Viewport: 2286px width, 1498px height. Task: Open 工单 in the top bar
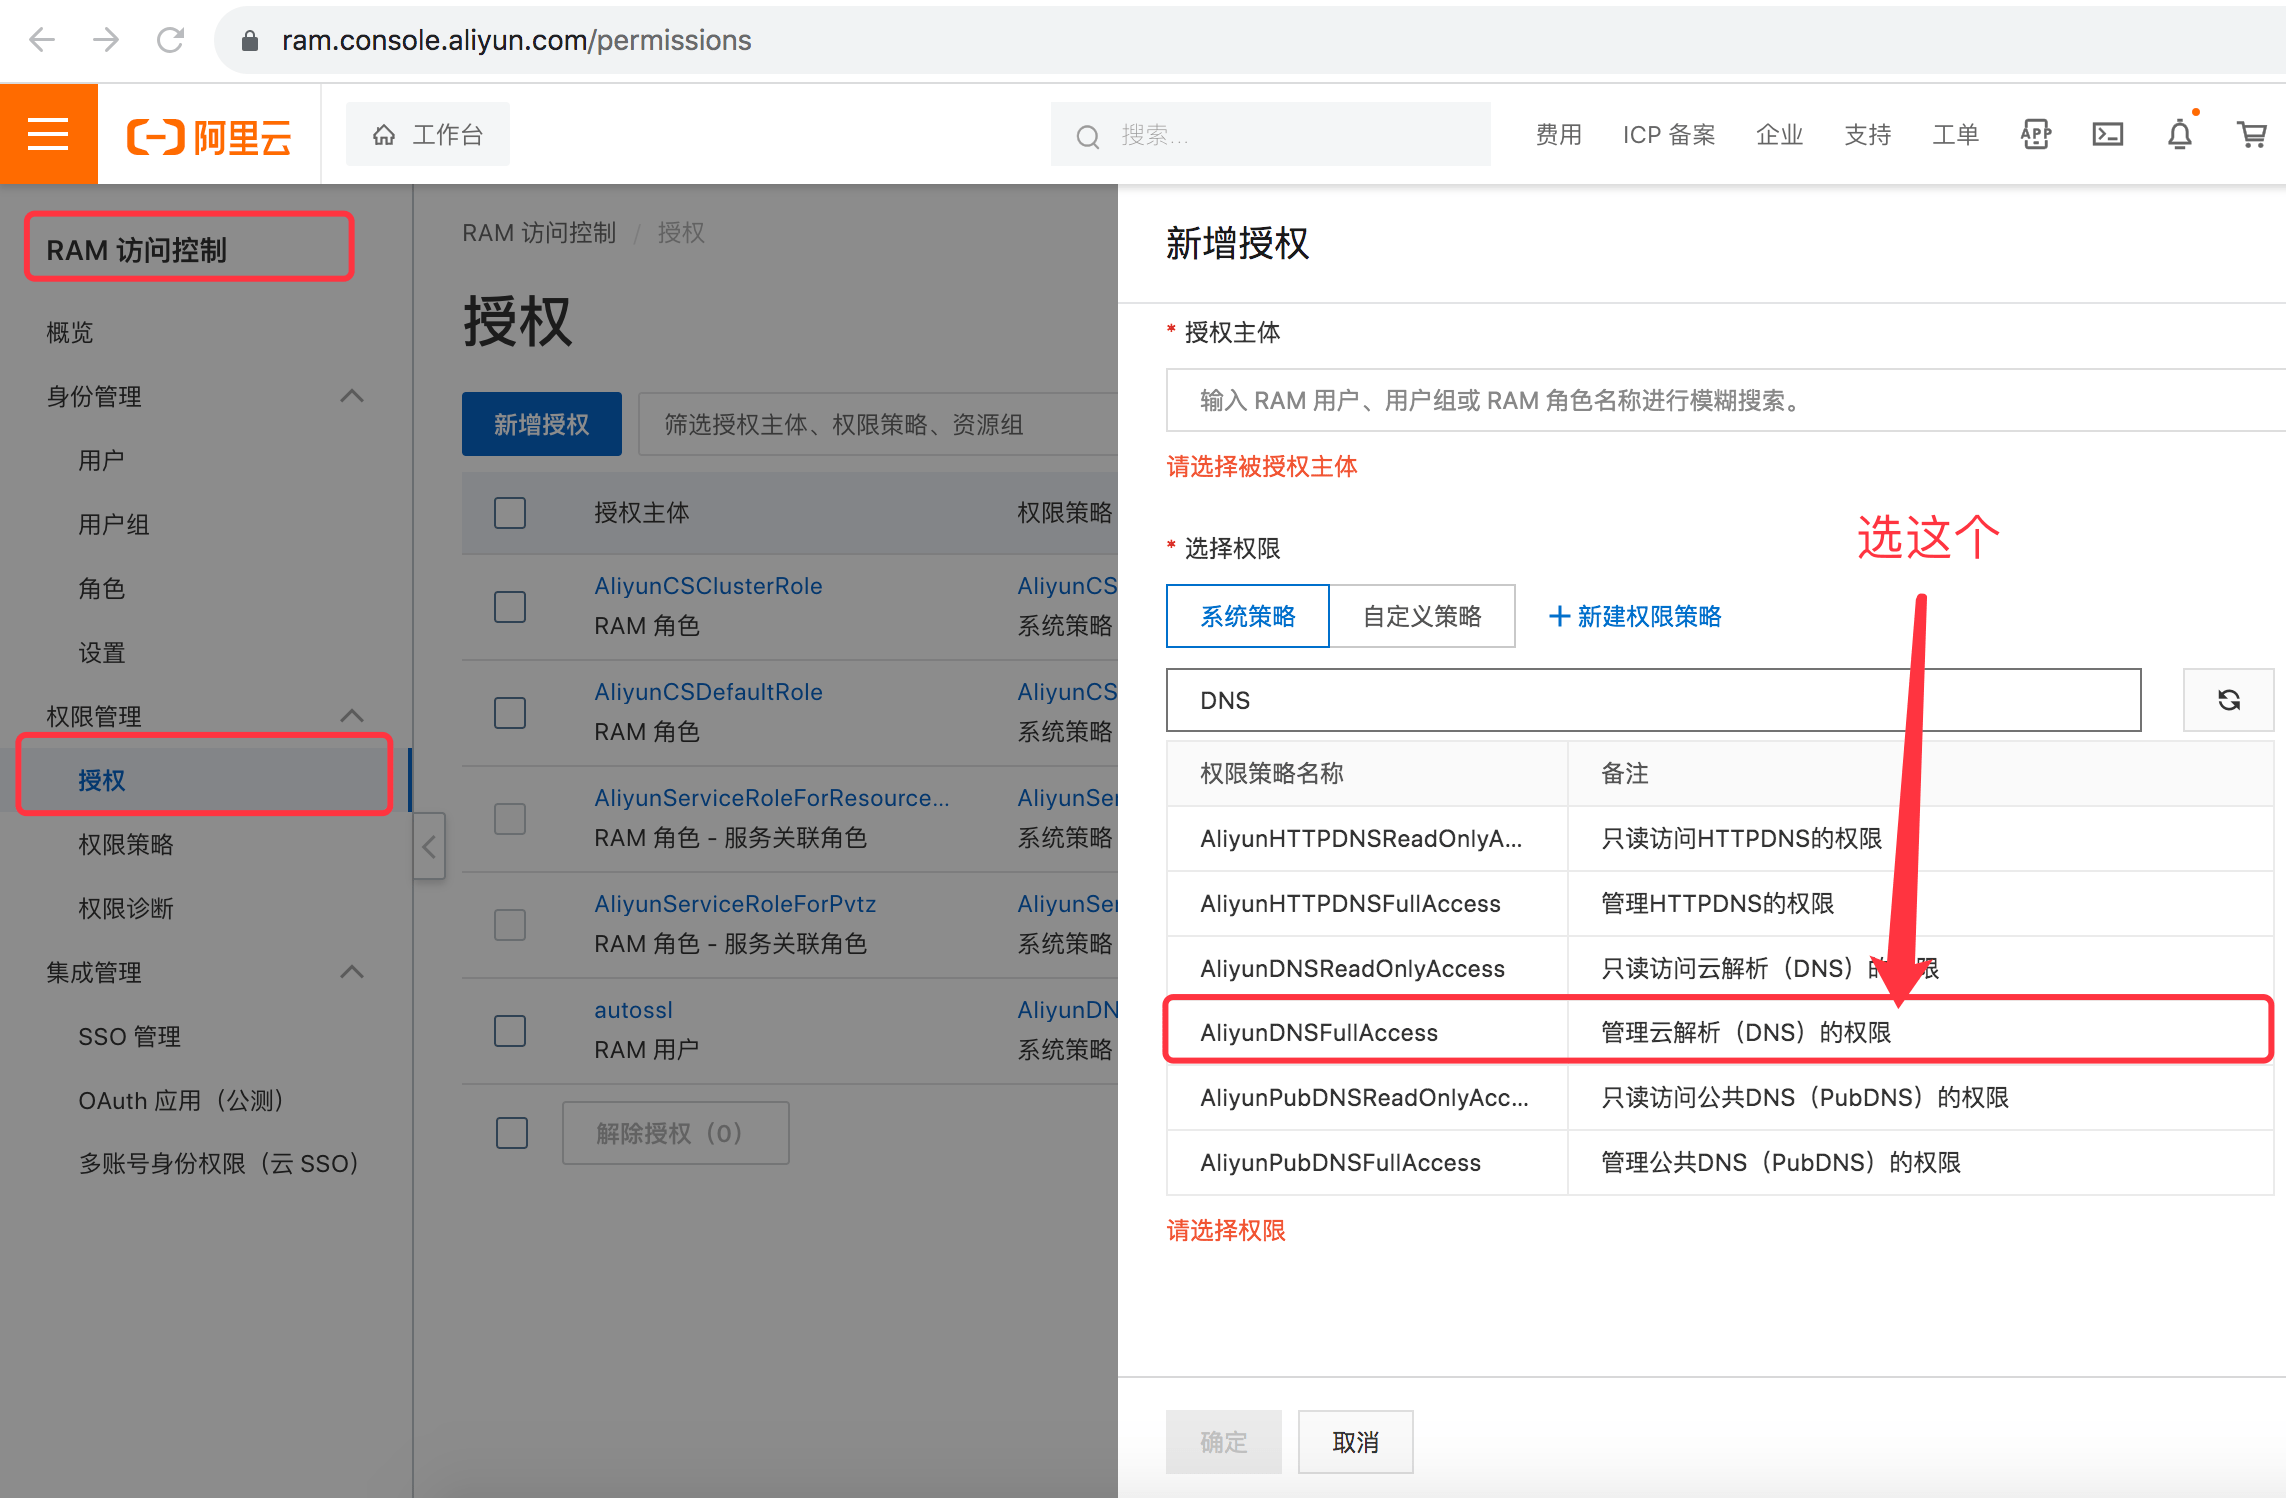1955,134
